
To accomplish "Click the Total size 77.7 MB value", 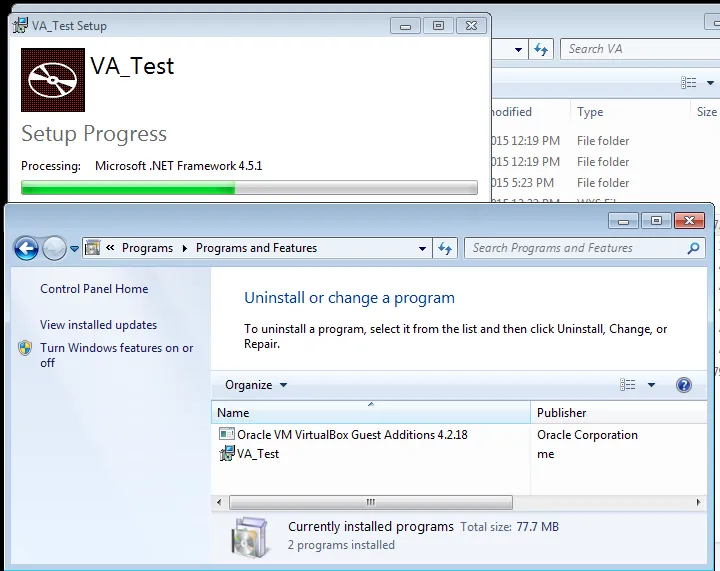I will [x=537, y=527].
